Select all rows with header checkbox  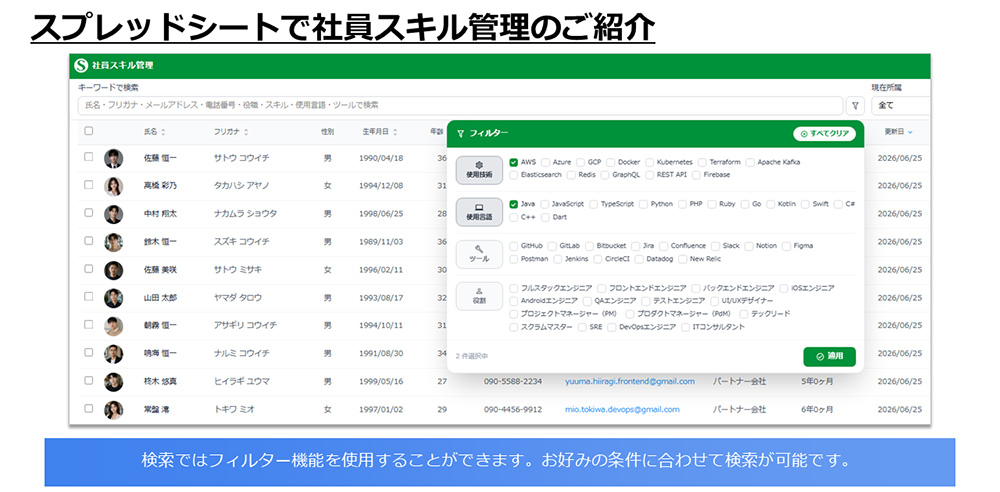pos(89,131)
